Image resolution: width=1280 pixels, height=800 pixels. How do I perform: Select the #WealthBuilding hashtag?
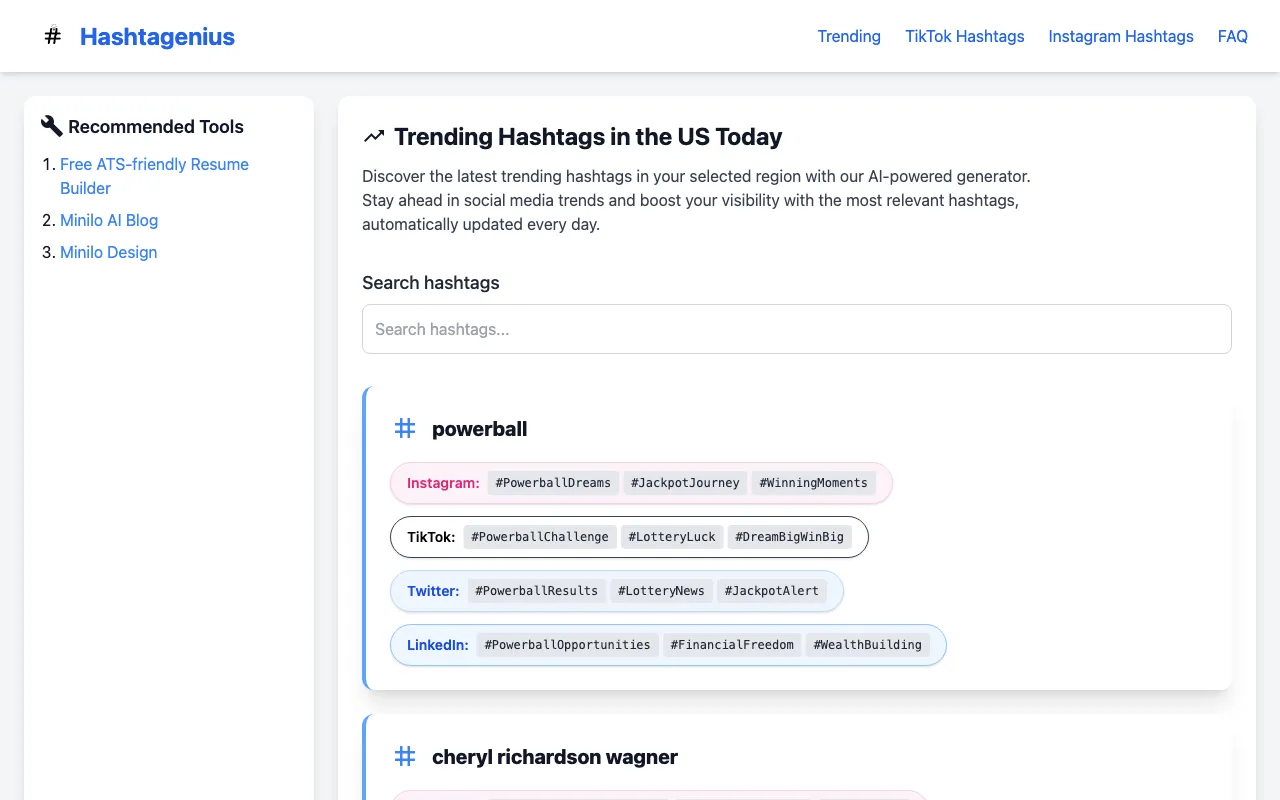[x=867, y=645]
